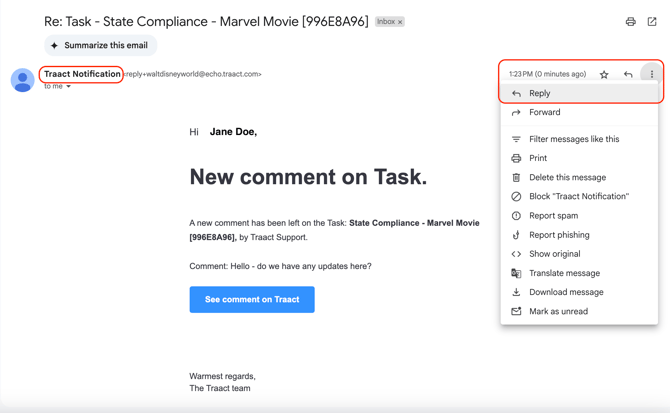Click the blocked-circle icon beside Block entry
The width and height of the screenshot is (670, 413).
(x=516, y=196)
